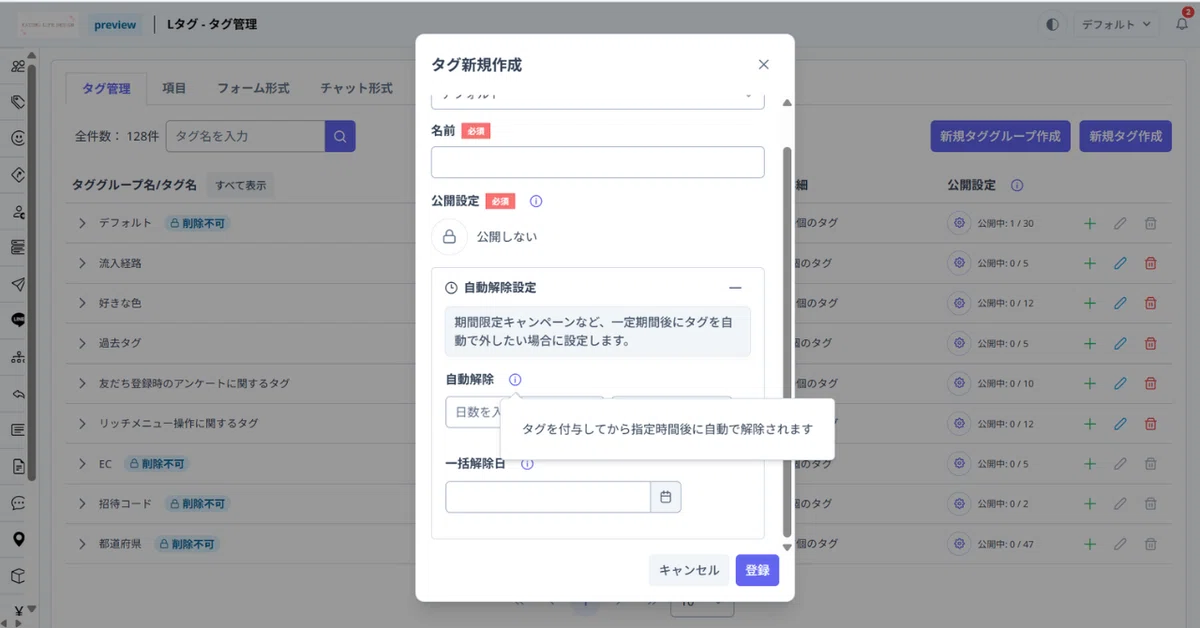Expand the 流入経路 tag group

(83, 263)
